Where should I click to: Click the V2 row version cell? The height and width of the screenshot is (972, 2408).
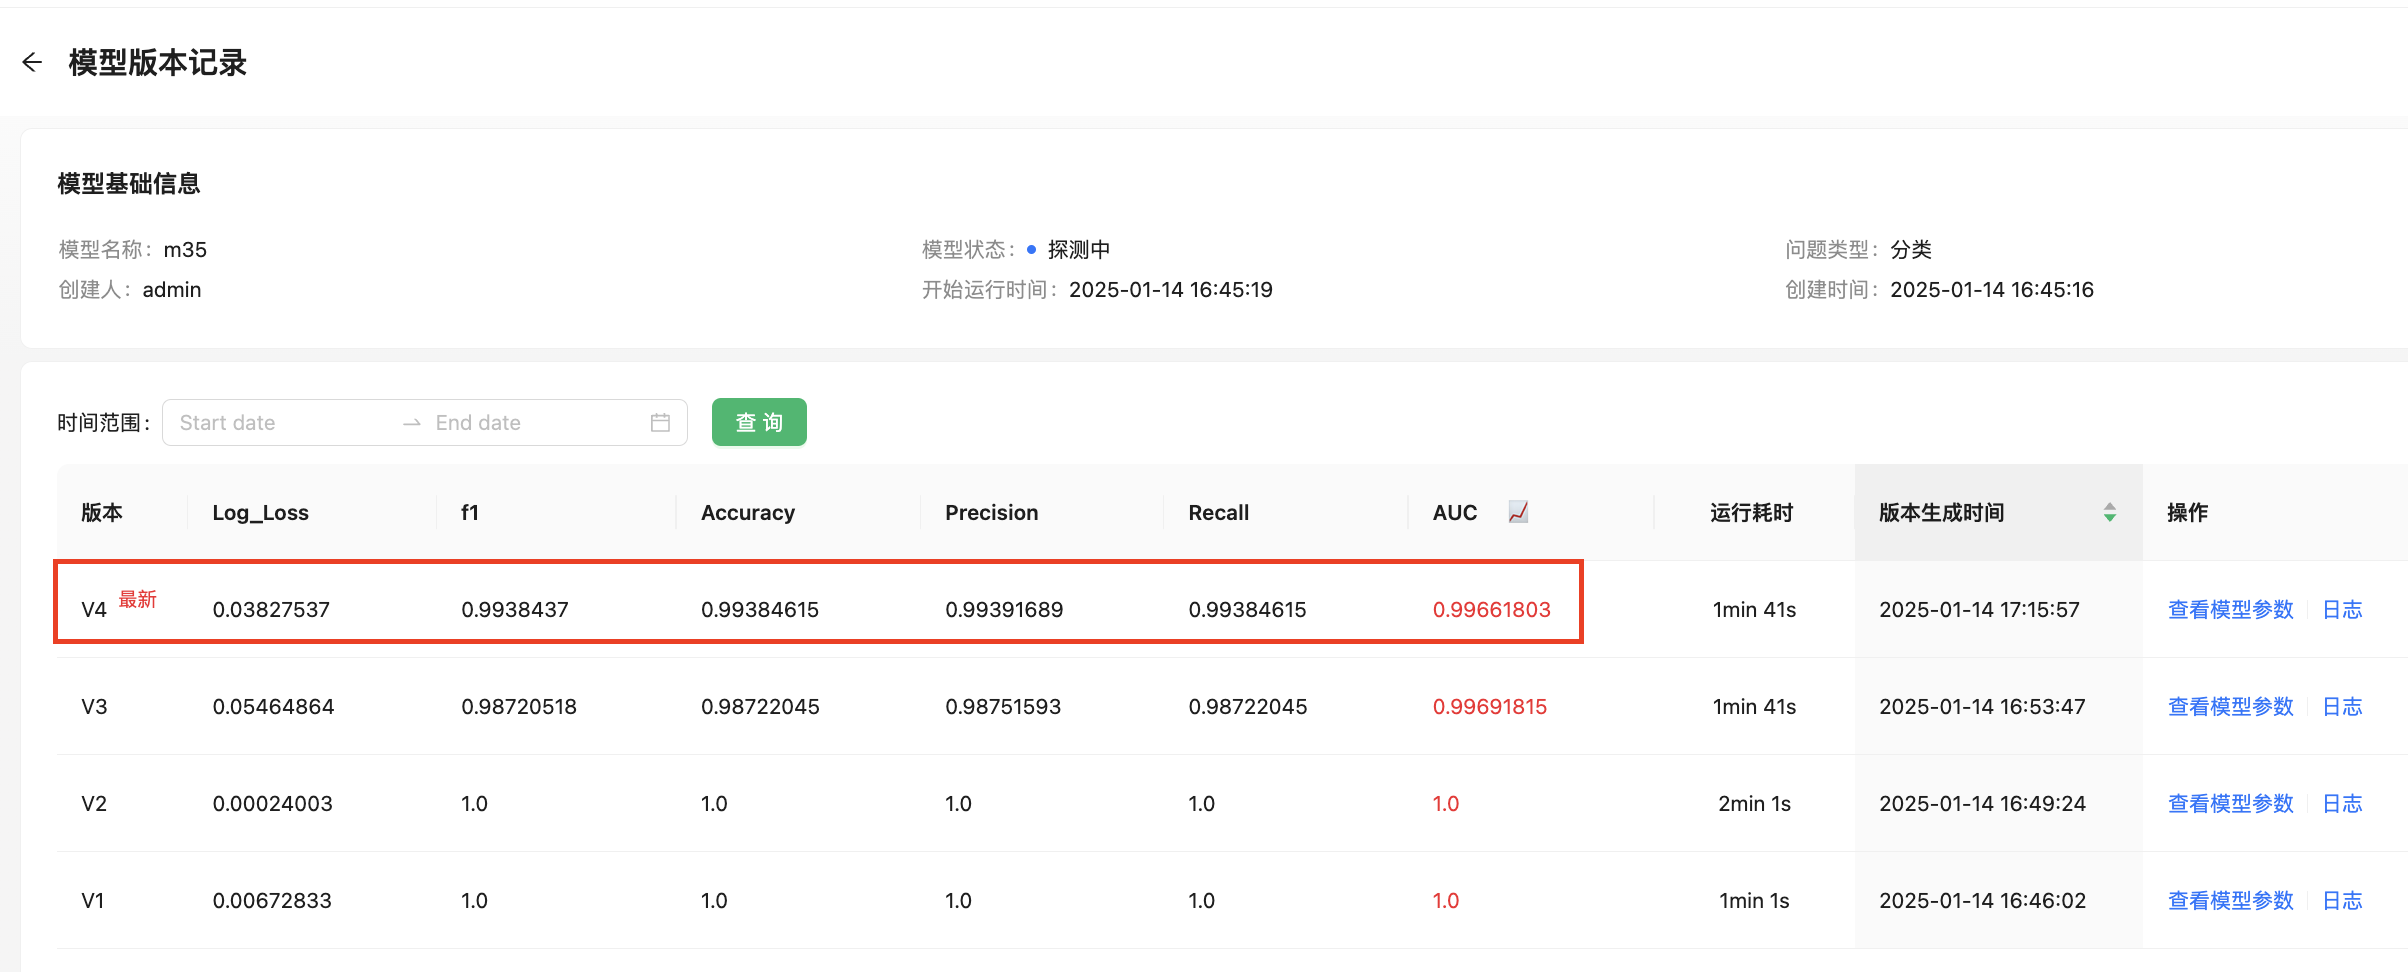pos(94,804)
